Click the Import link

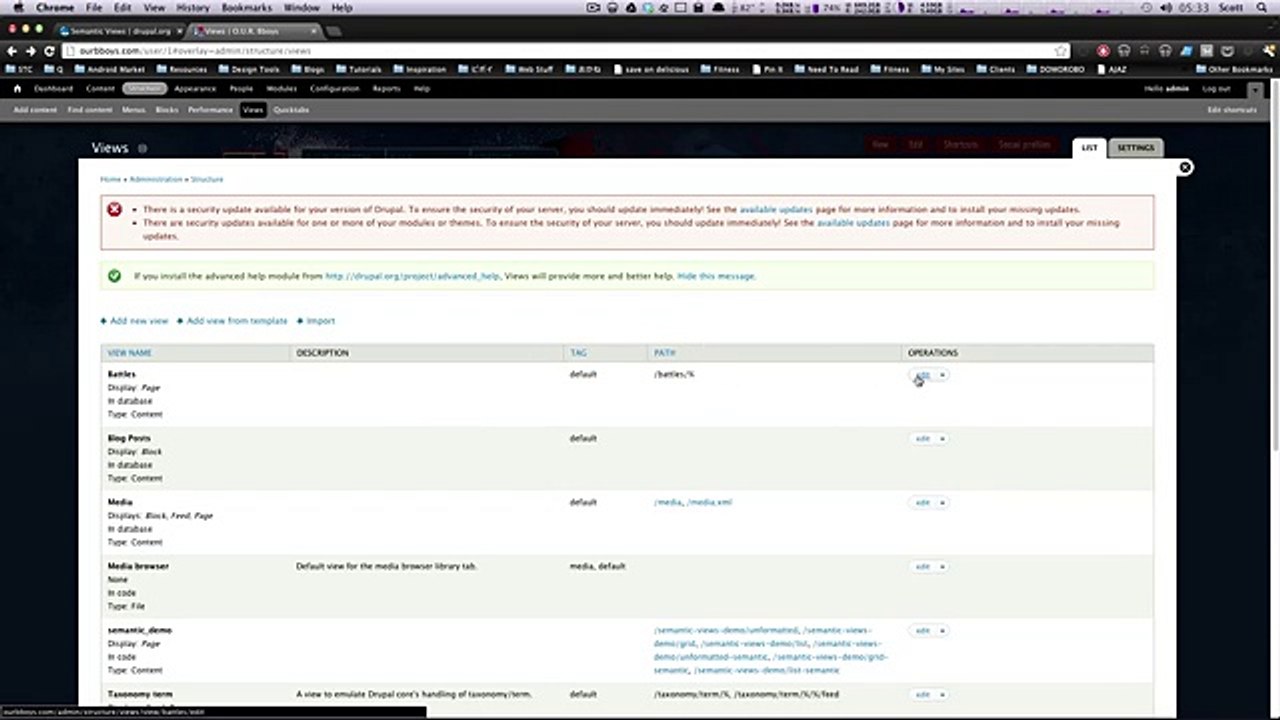coord(321,321)
